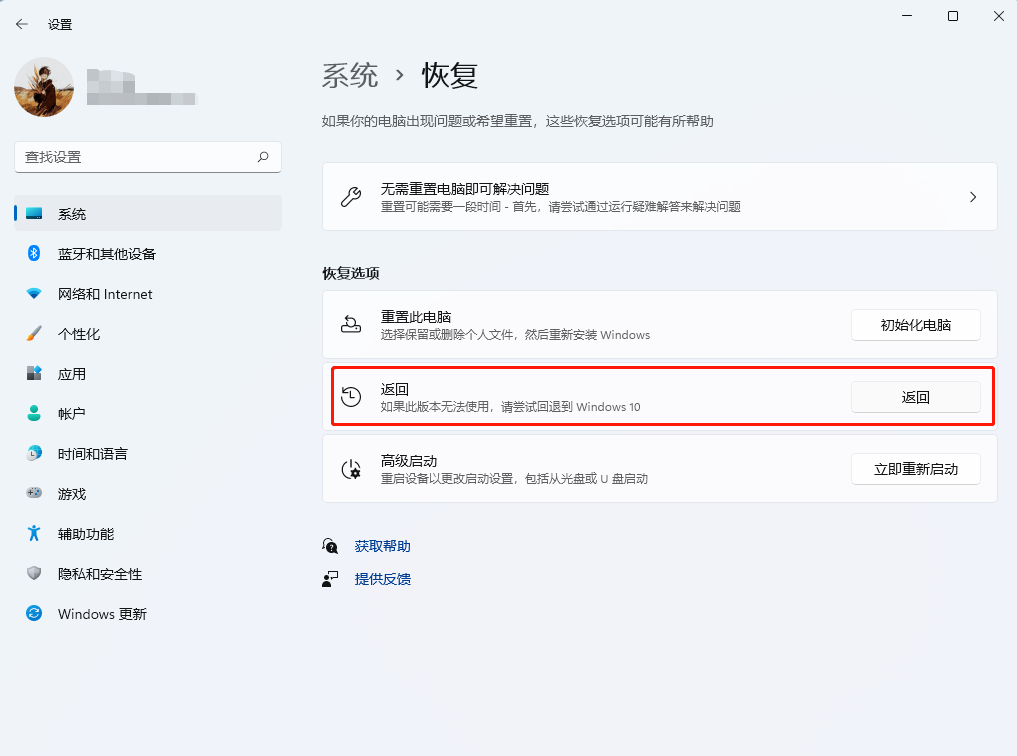Viewport: 1017px width, 756px height.
Task: Click the 系统 monitor icon in sidebar
Action: tap(34, 213)
